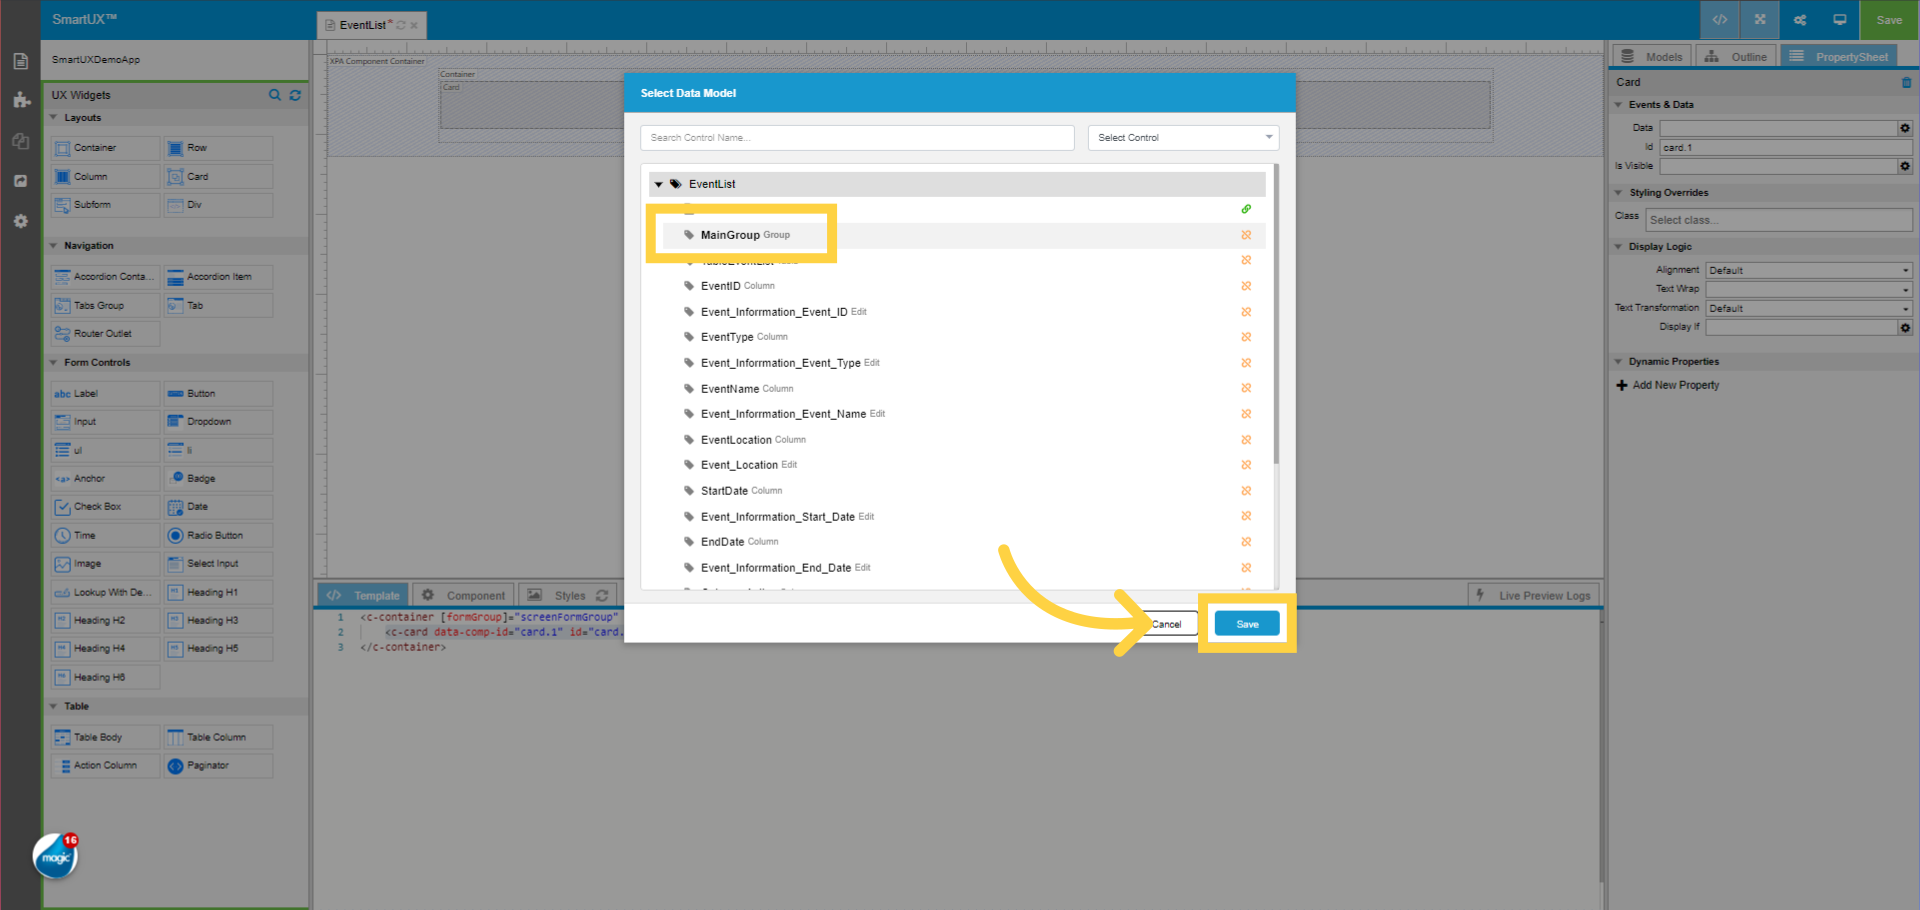The width and height of the screenshot is (1920, 910).
Task: Open the Component tab below the canvas
Action: pos(463,594)
